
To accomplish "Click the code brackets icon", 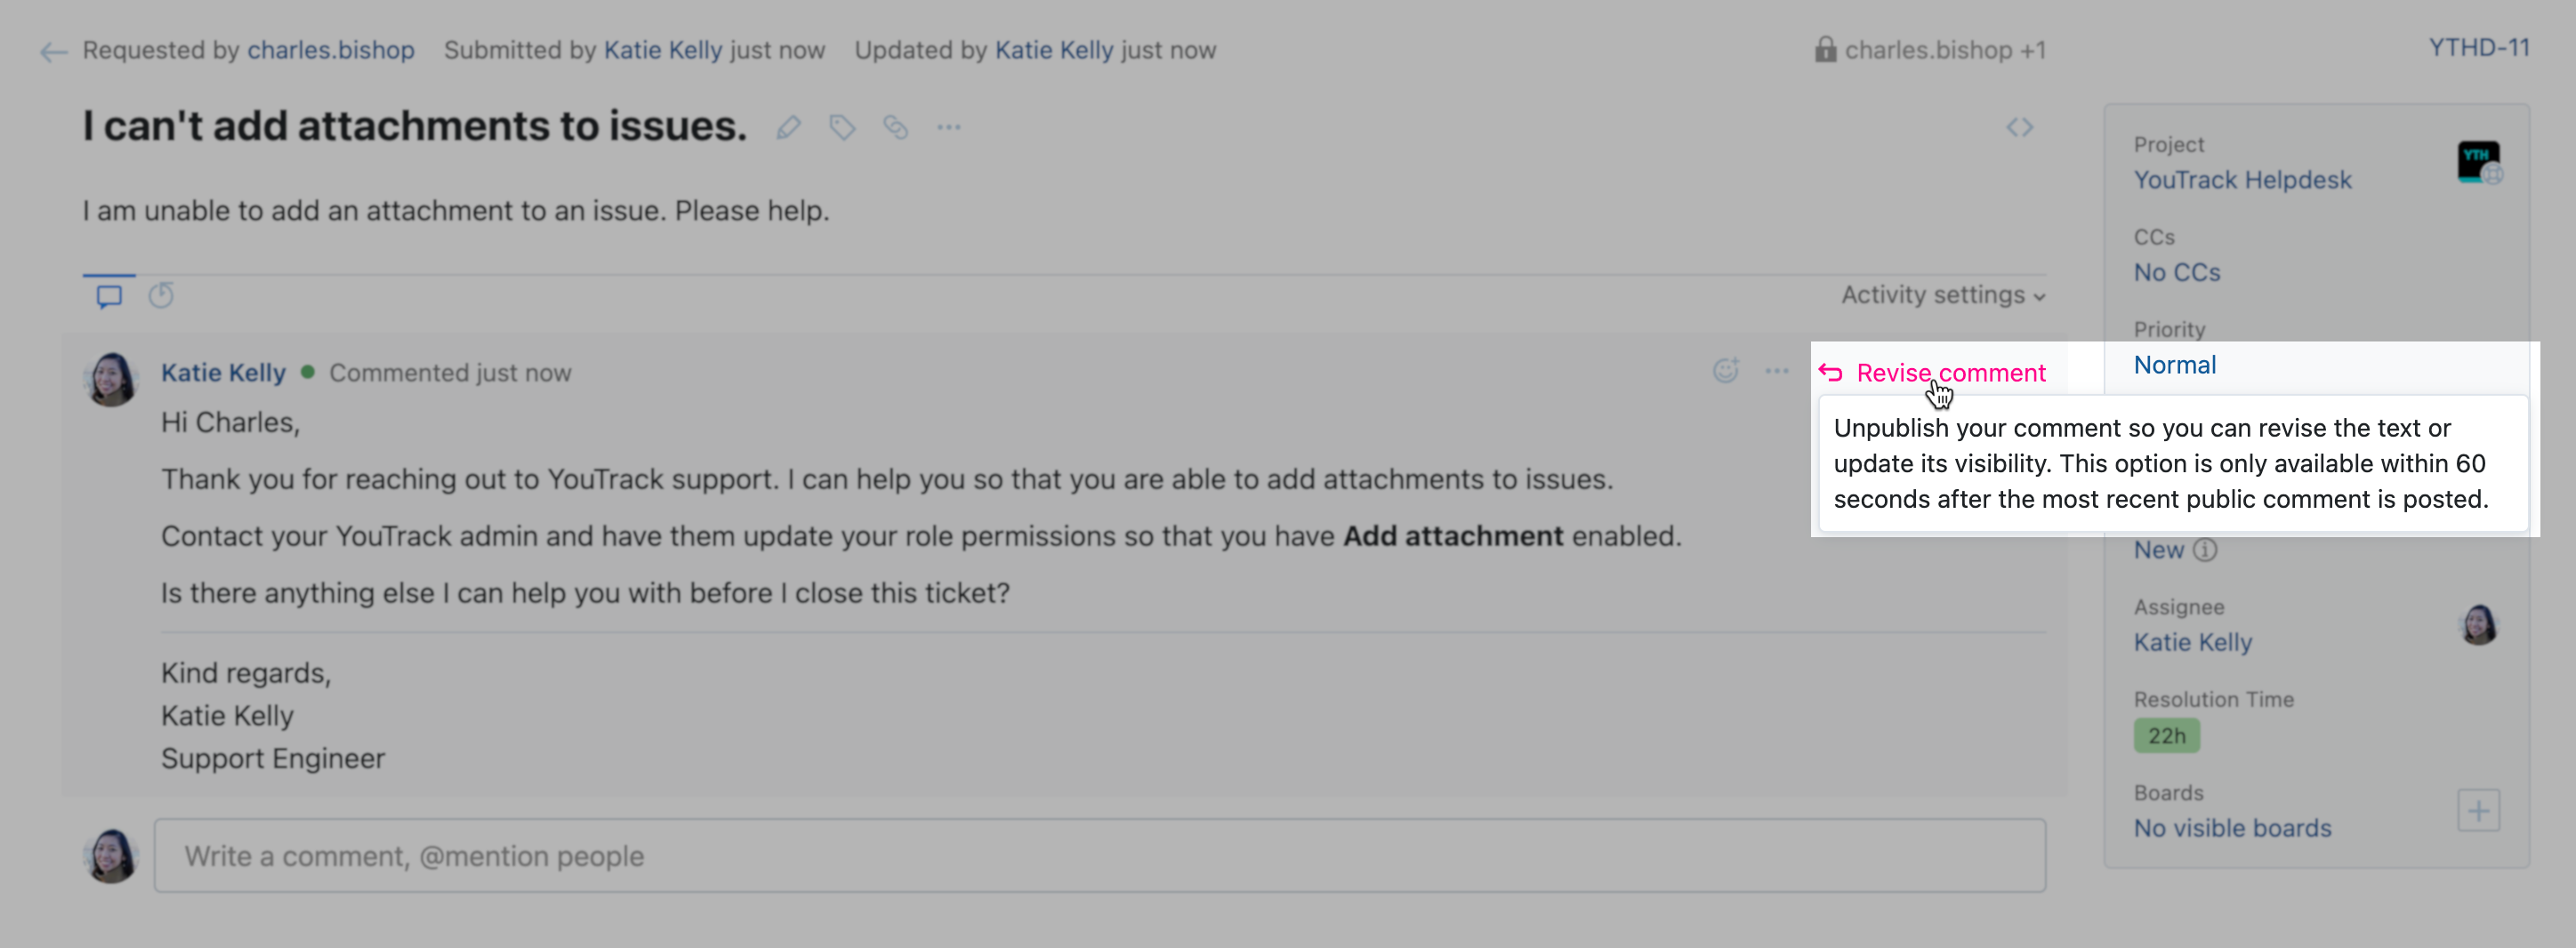I will tap(2019, 127).
